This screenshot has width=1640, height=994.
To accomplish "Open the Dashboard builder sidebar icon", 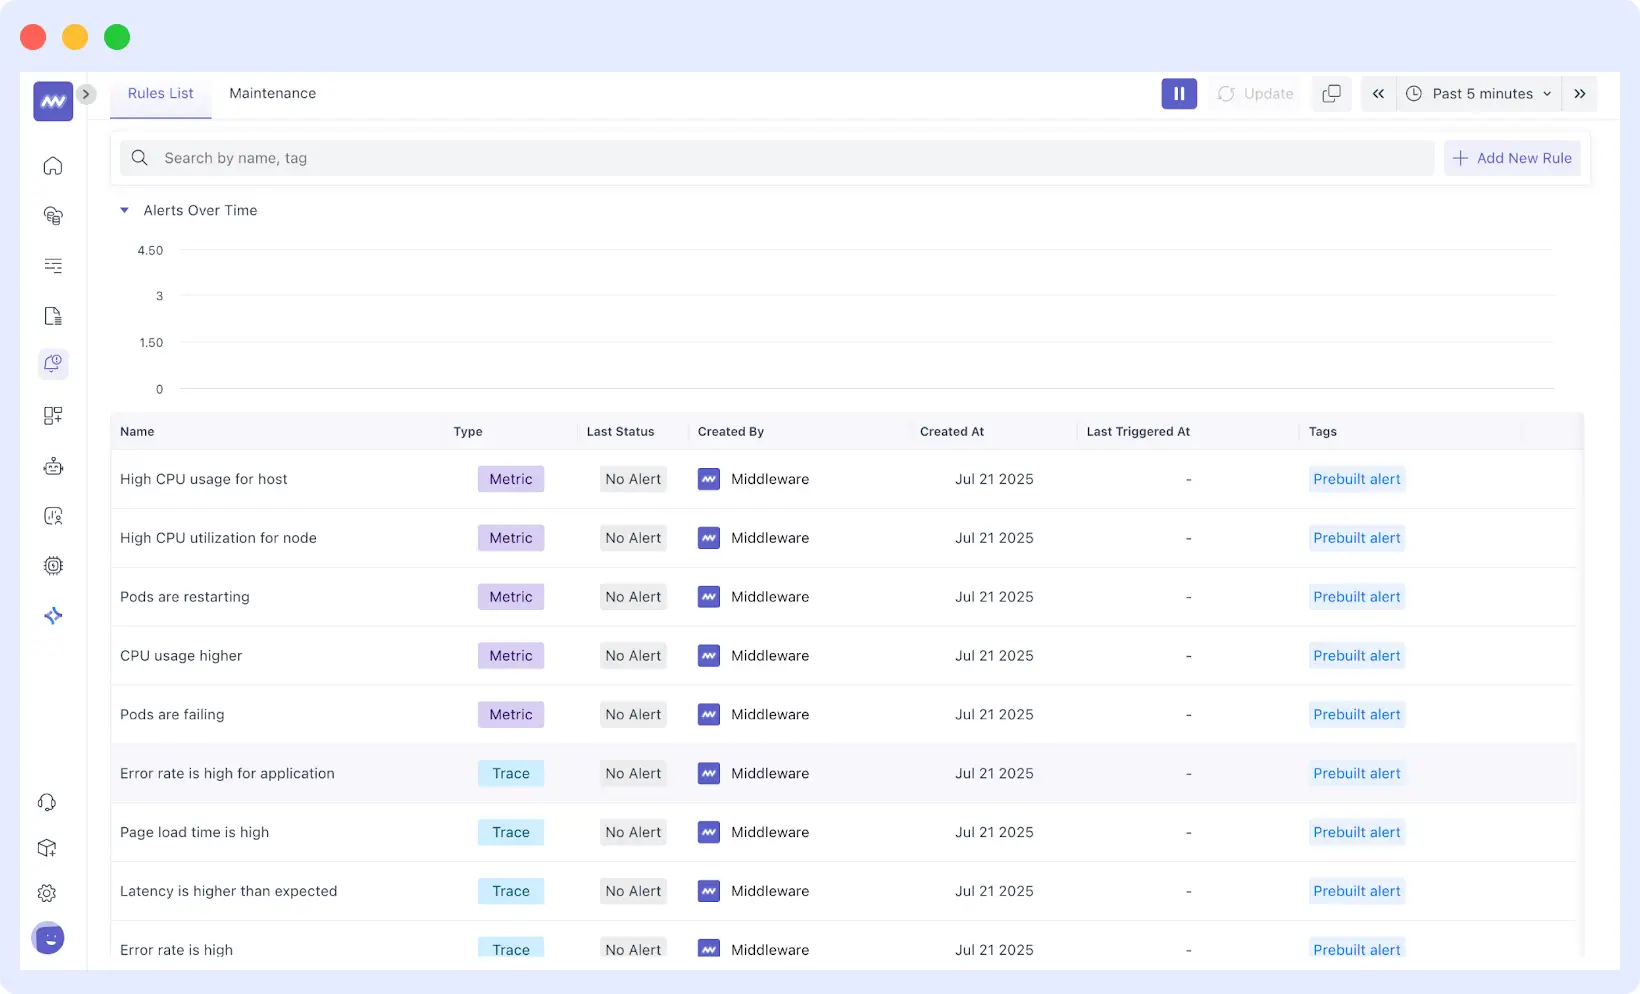I will [52, 415].
